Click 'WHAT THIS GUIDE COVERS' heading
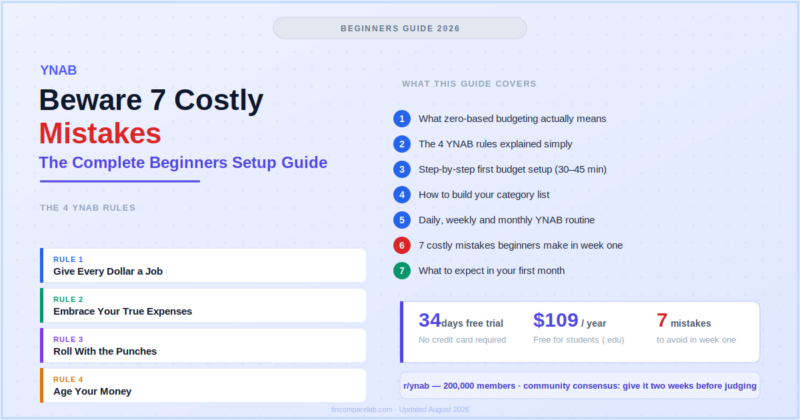 click(x=469, y=84)
